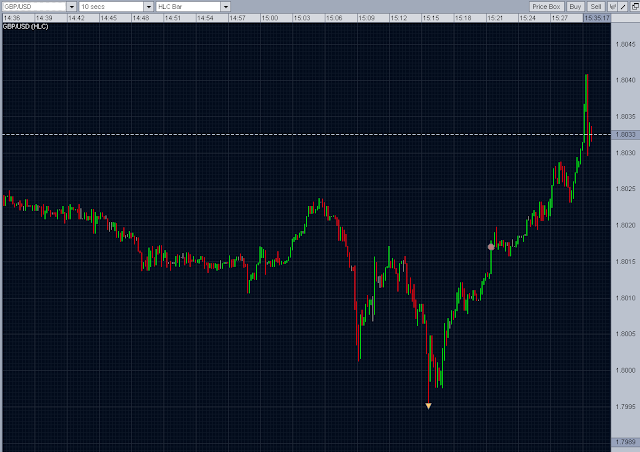Open the GBP/USD symbol dropdown arrow
The image size is (640, 452).
click(x=71, y=7)
